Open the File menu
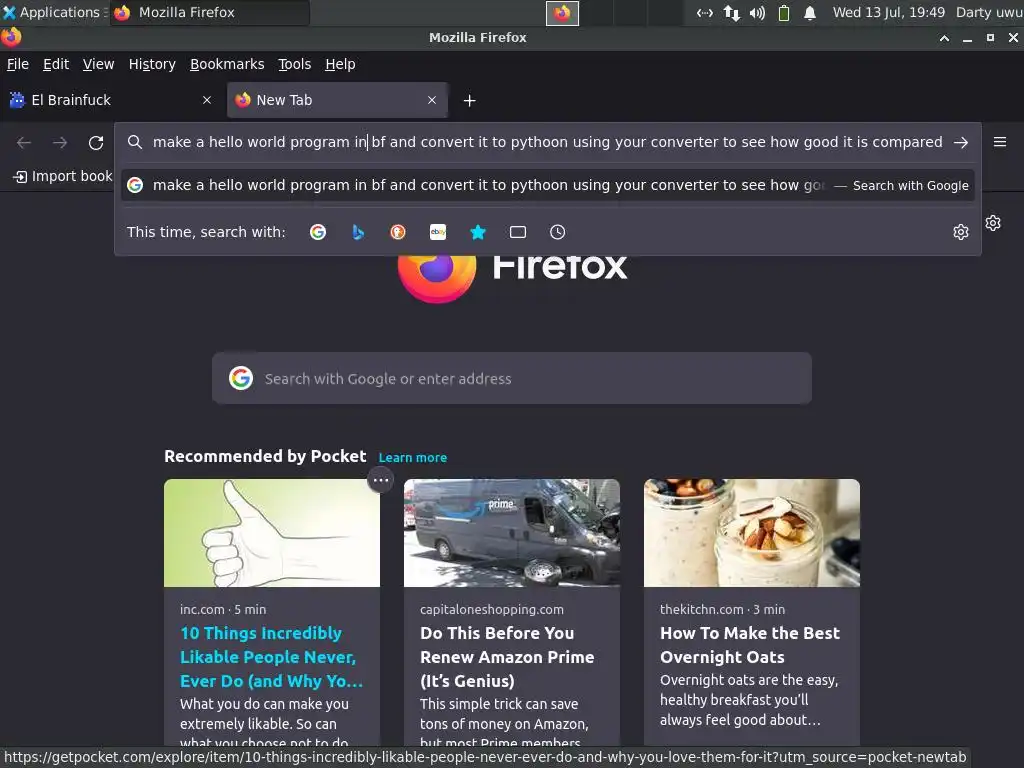1024x768 pixels. click(x=18, y=64)
